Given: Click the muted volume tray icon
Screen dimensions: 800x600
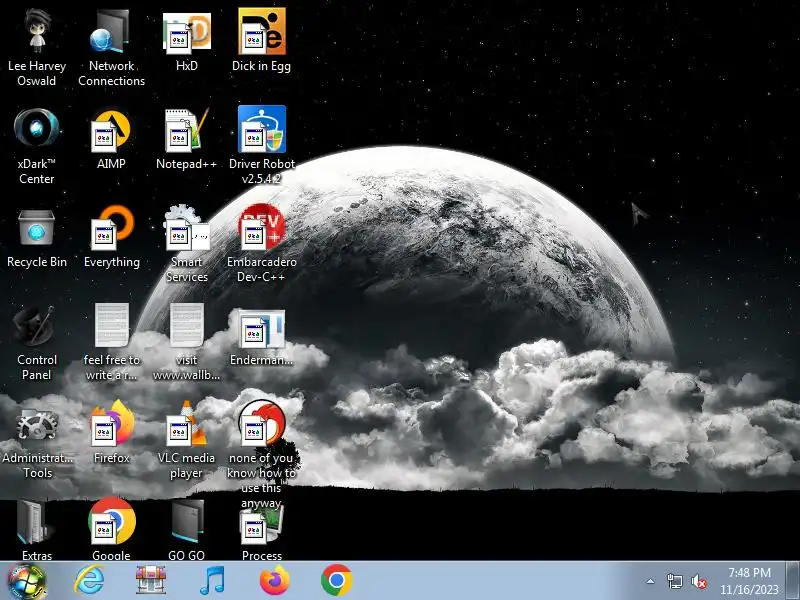Looking at the screenshot, I should point(699,581).
